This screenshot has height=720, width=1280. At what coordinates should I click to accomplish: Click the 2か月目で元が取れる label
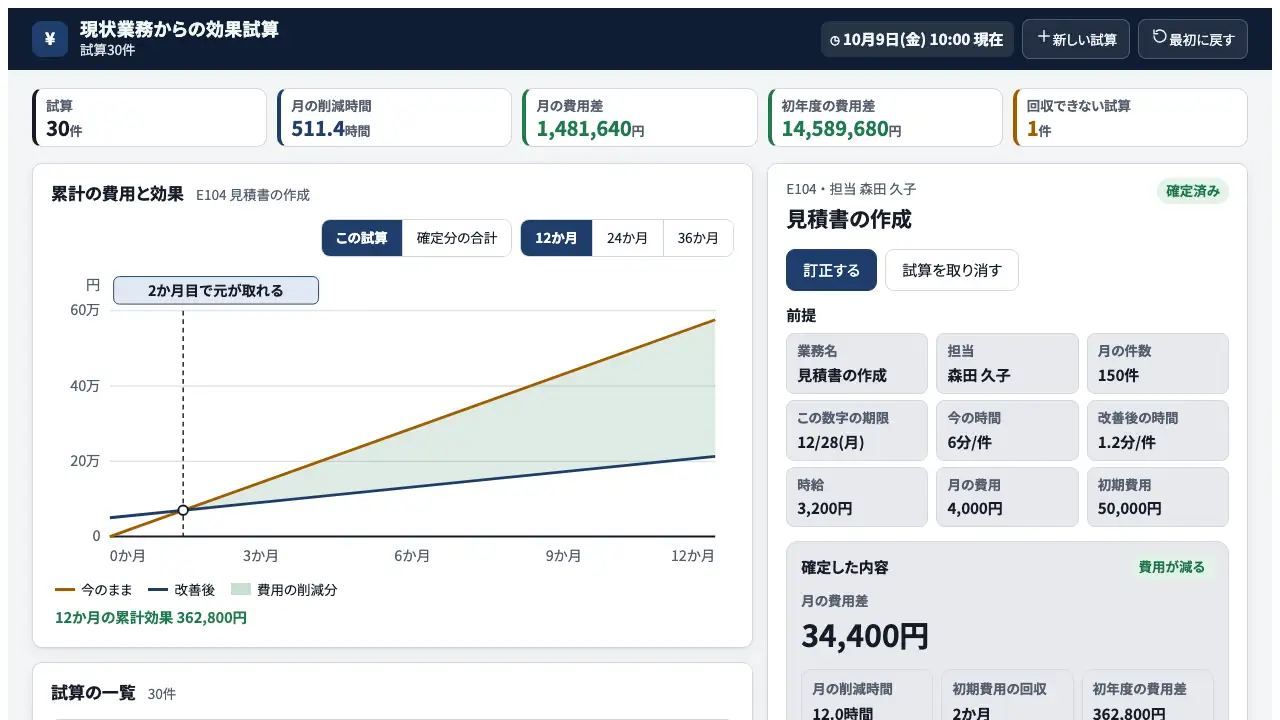pyautogui.click(x=216, y=290)
